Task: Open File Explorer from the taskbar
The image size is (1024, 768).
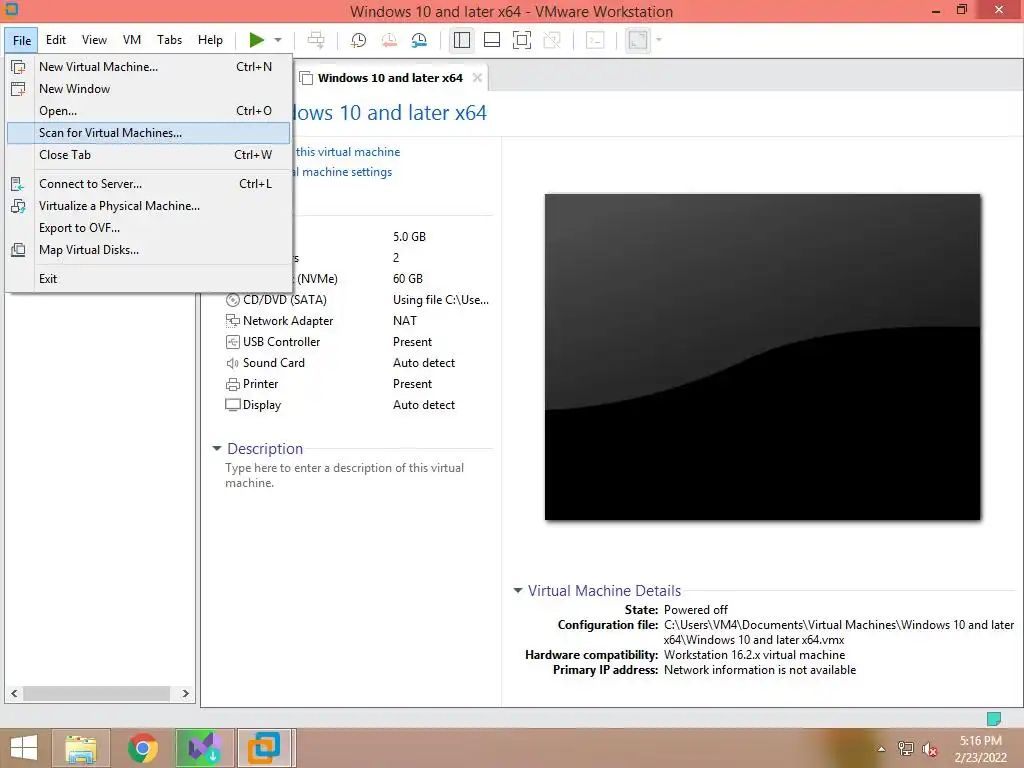Action: point(80,748)
